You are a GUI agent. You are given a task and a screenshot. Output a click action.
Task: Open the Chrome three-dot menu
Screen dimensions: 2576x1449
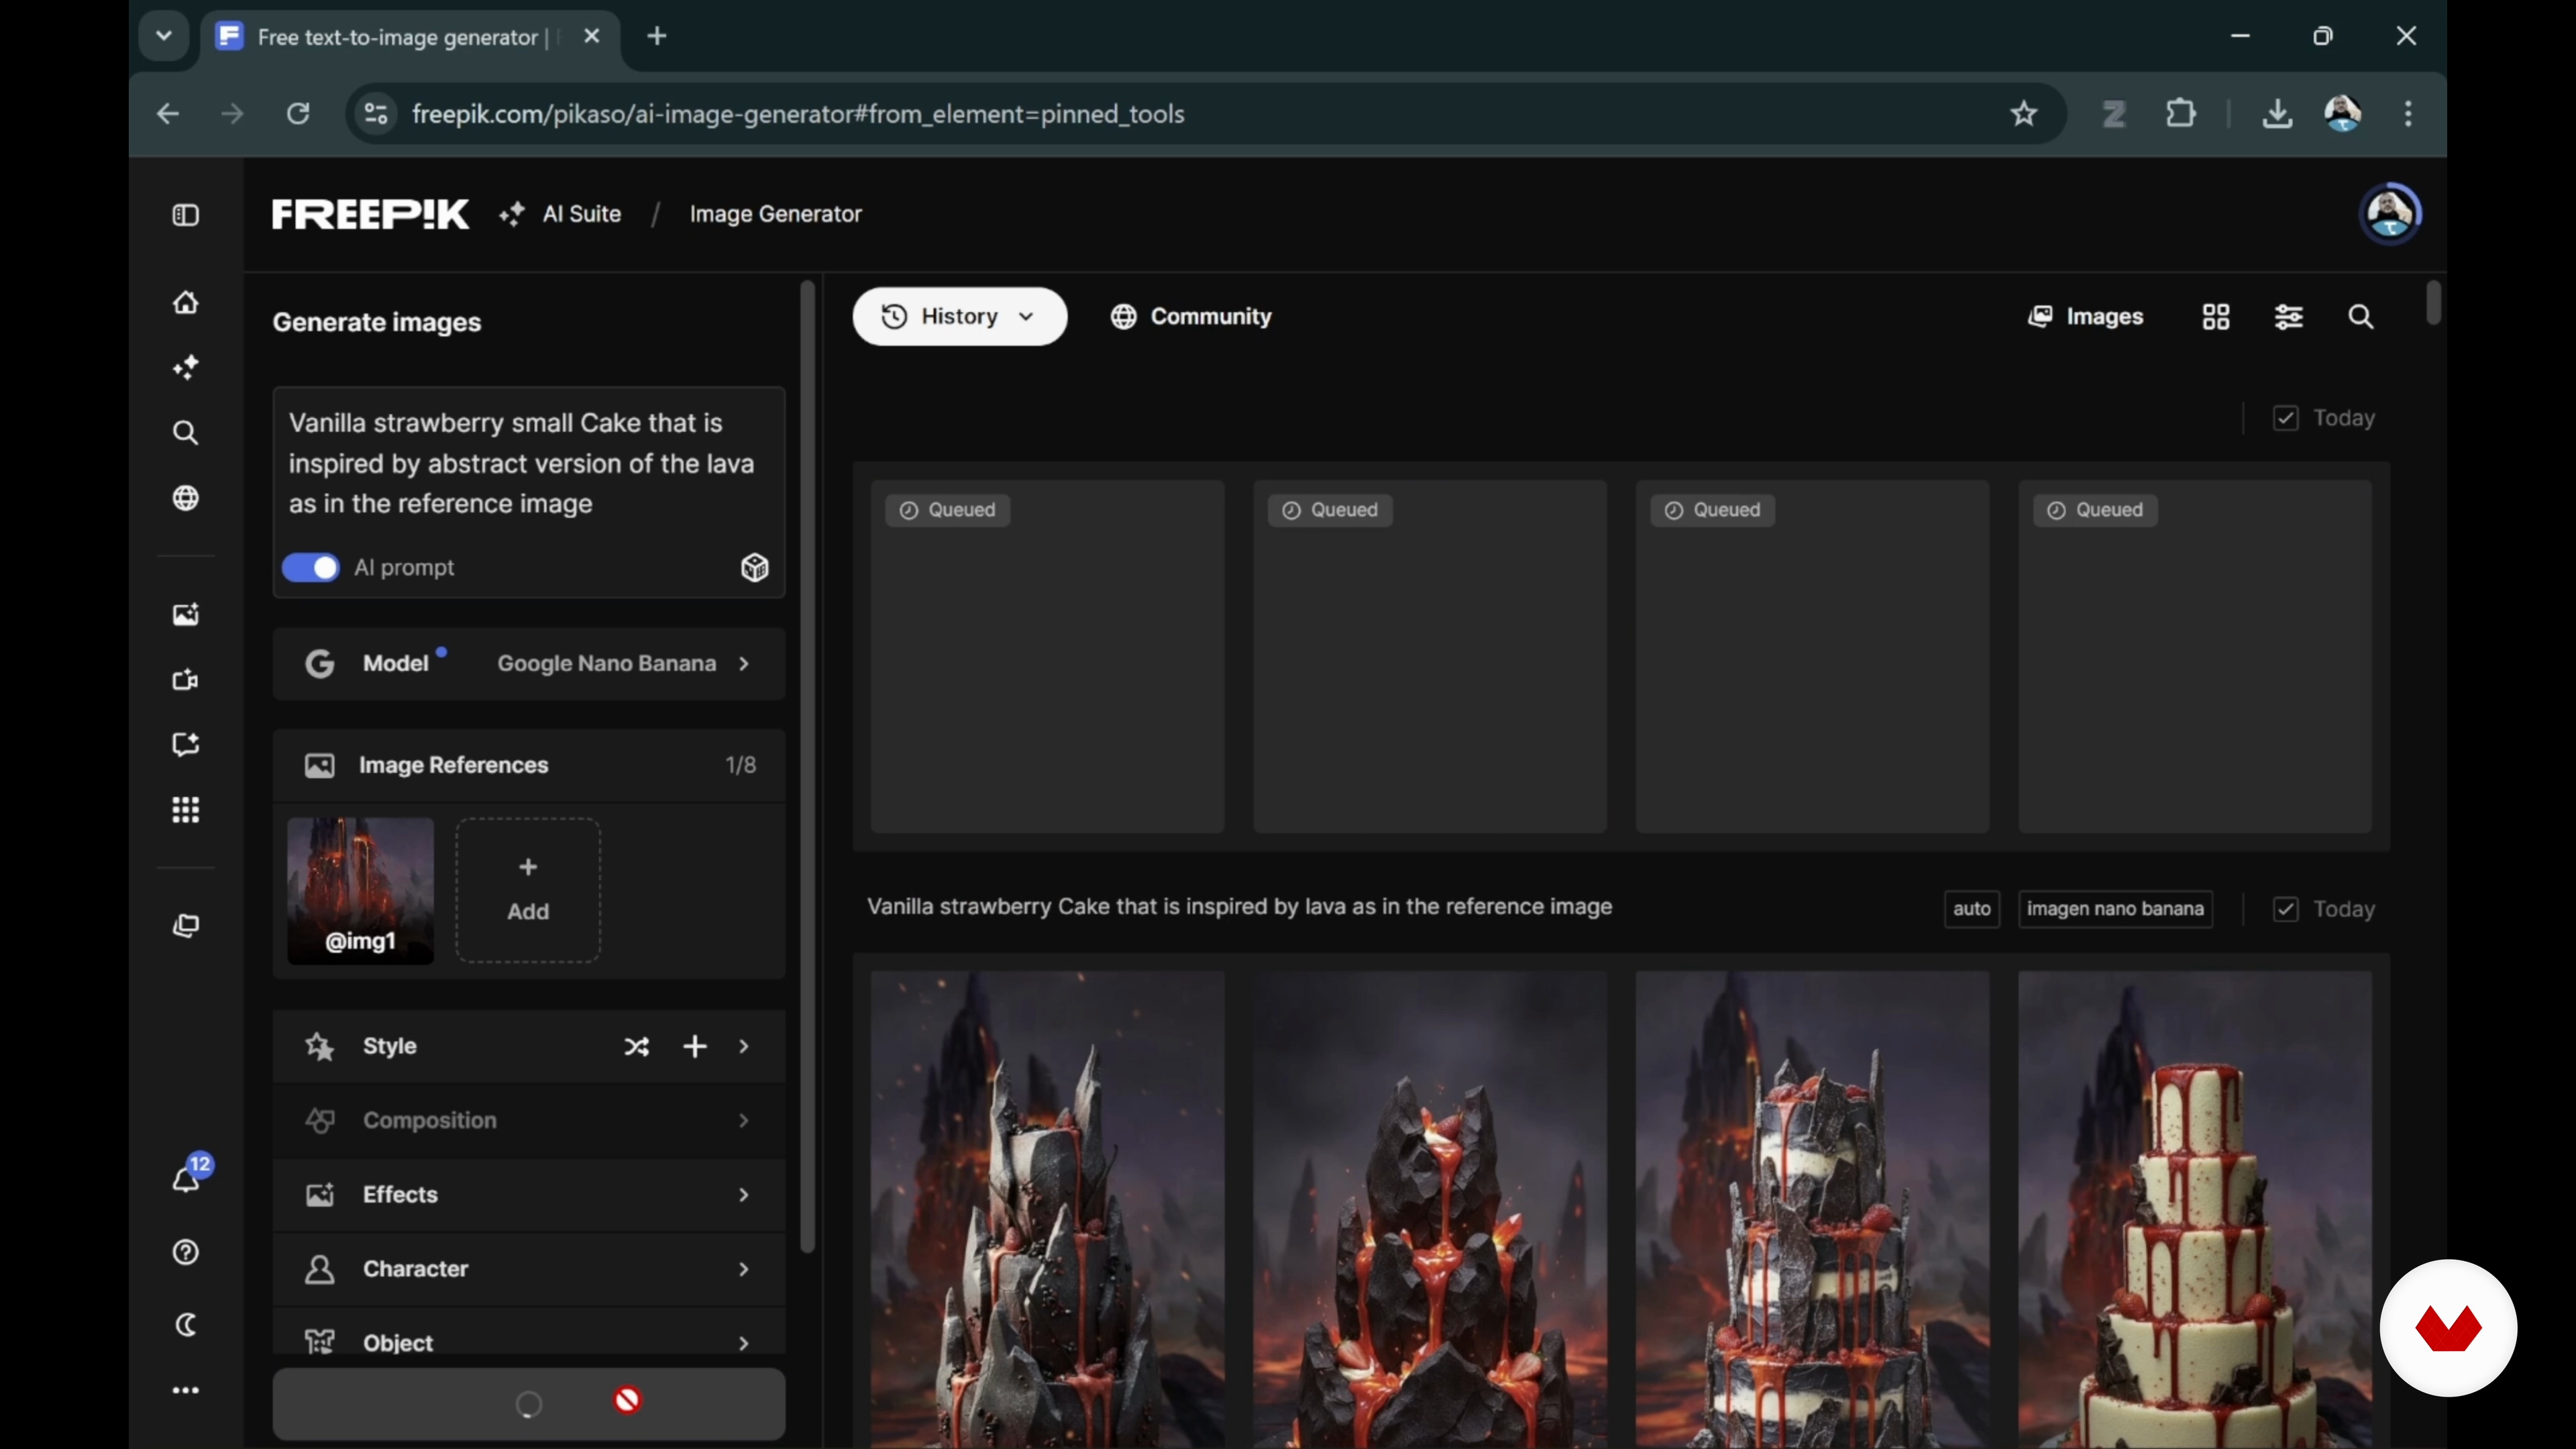[2408, 114]
